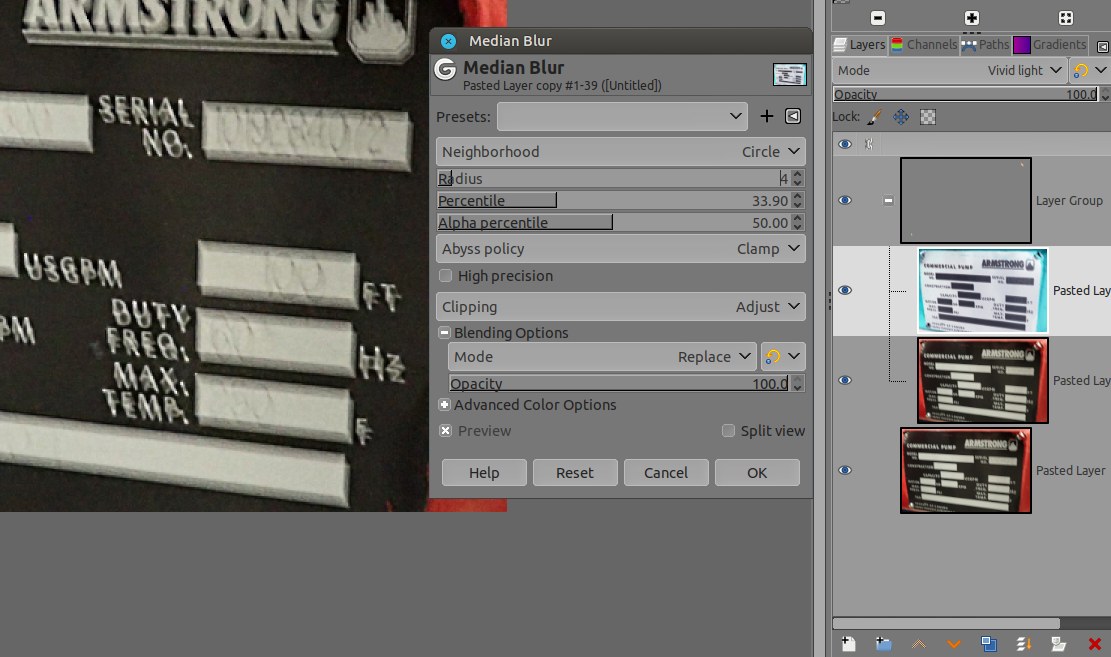Adjust the Alpha percentile slider

tap(614, 223)
